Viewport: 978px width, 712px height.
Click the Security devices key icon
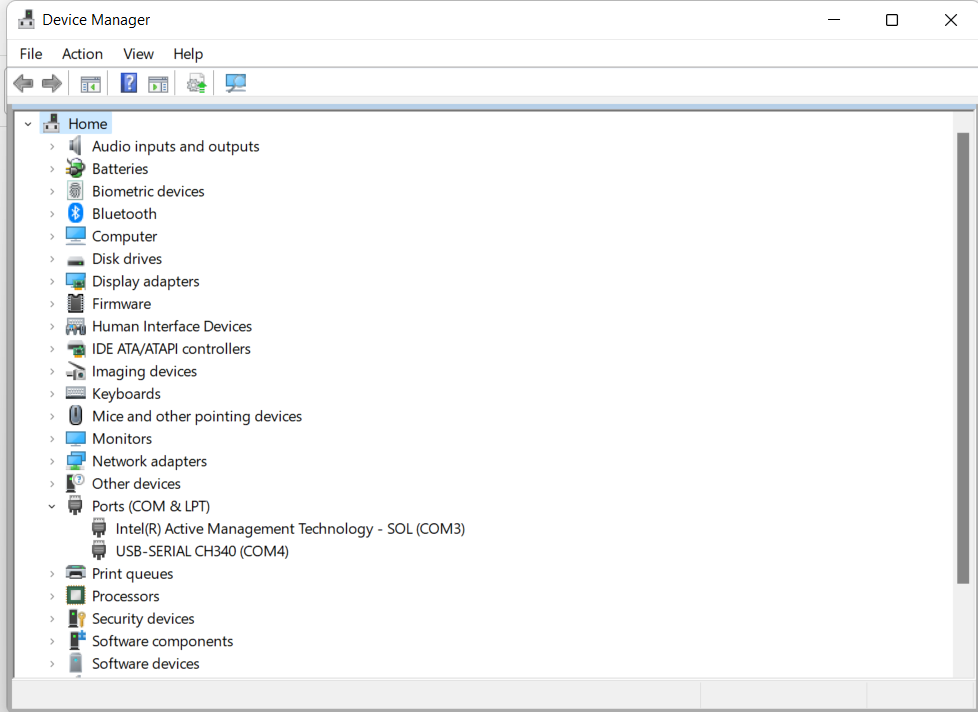[x=75, y=618]
